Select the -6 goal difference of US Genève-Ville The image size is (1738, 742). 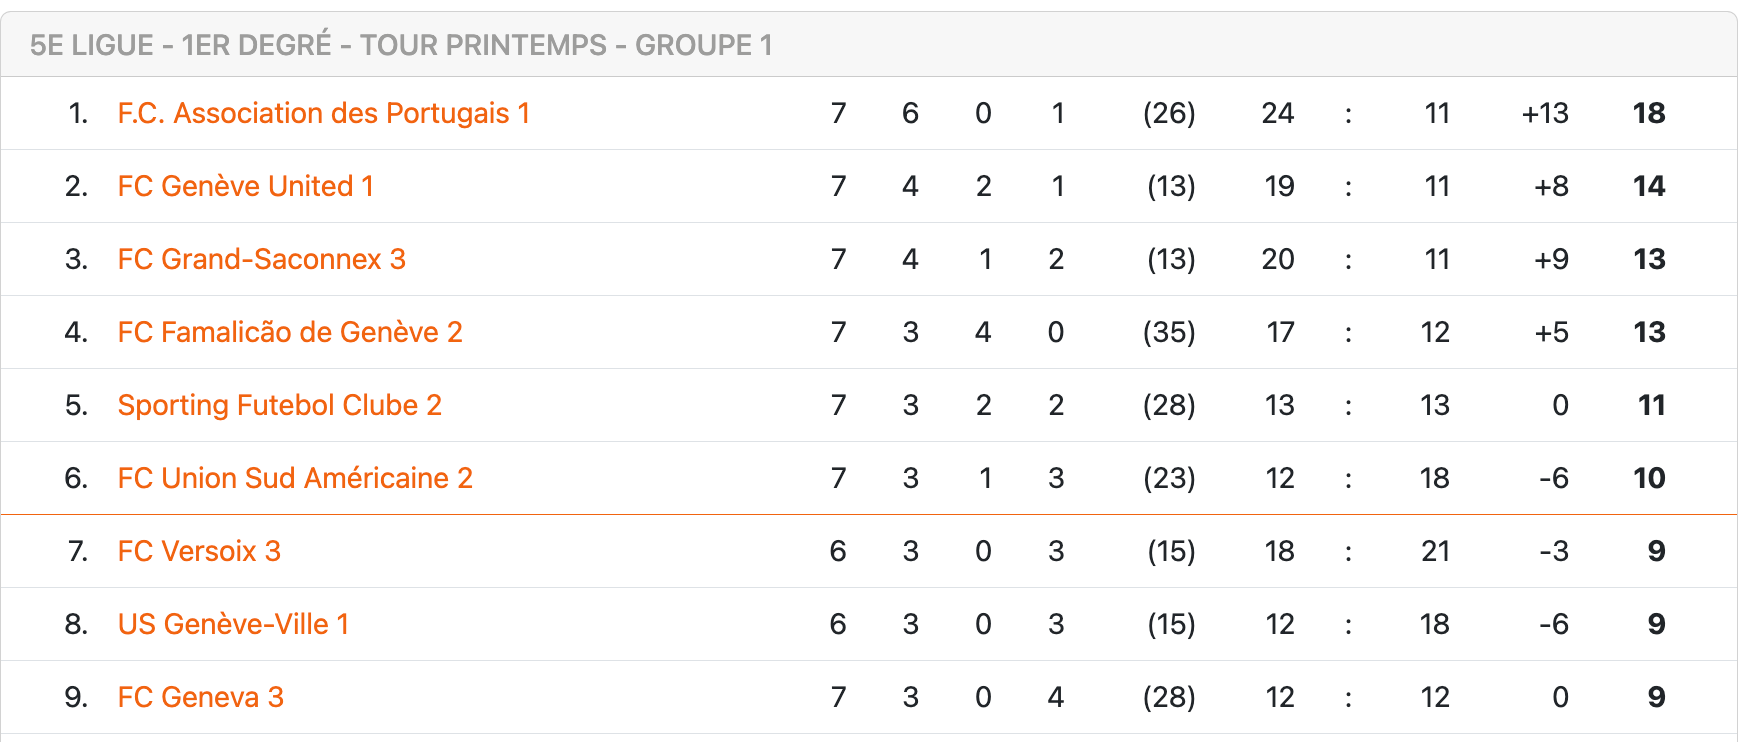pos(1554,624)
